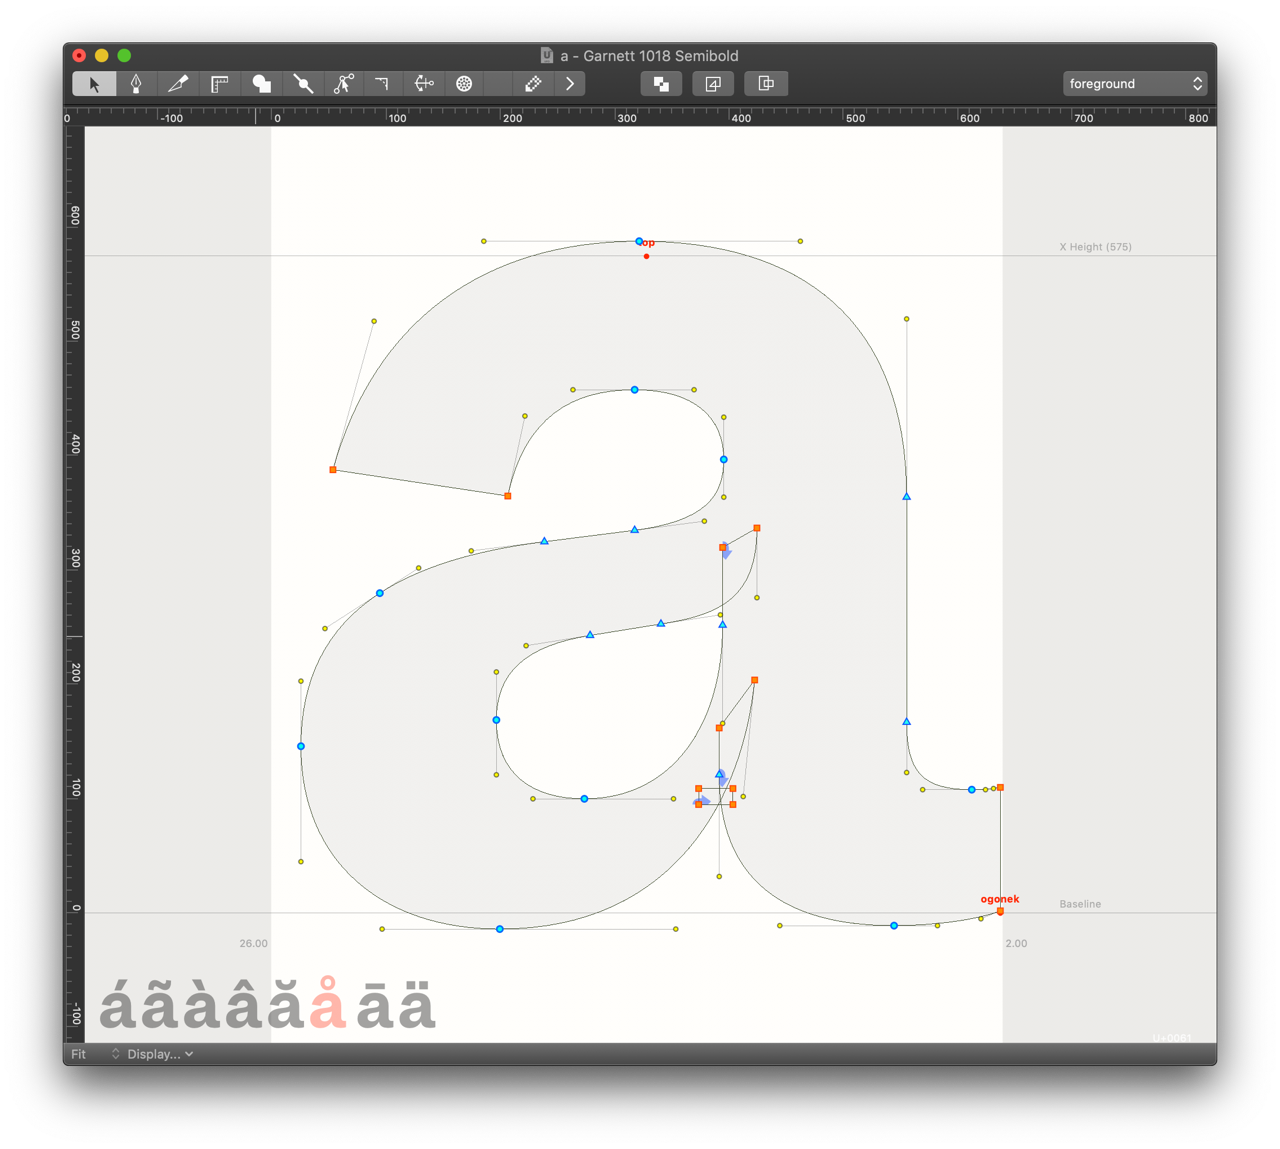Select the ogonek anchor label
This screenshot has height=1149, width=1280.
(x=1000, y=899)
